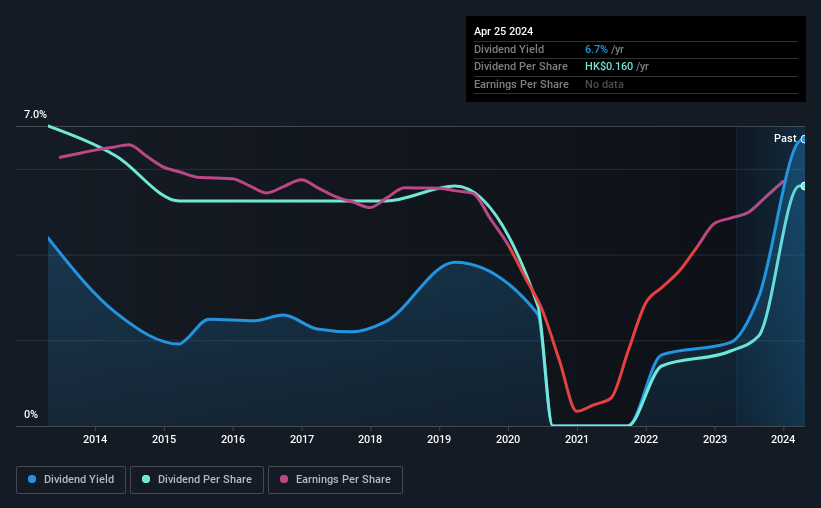Click the 2024 x-axis year label
821x508 pixels.
(783, 439)
